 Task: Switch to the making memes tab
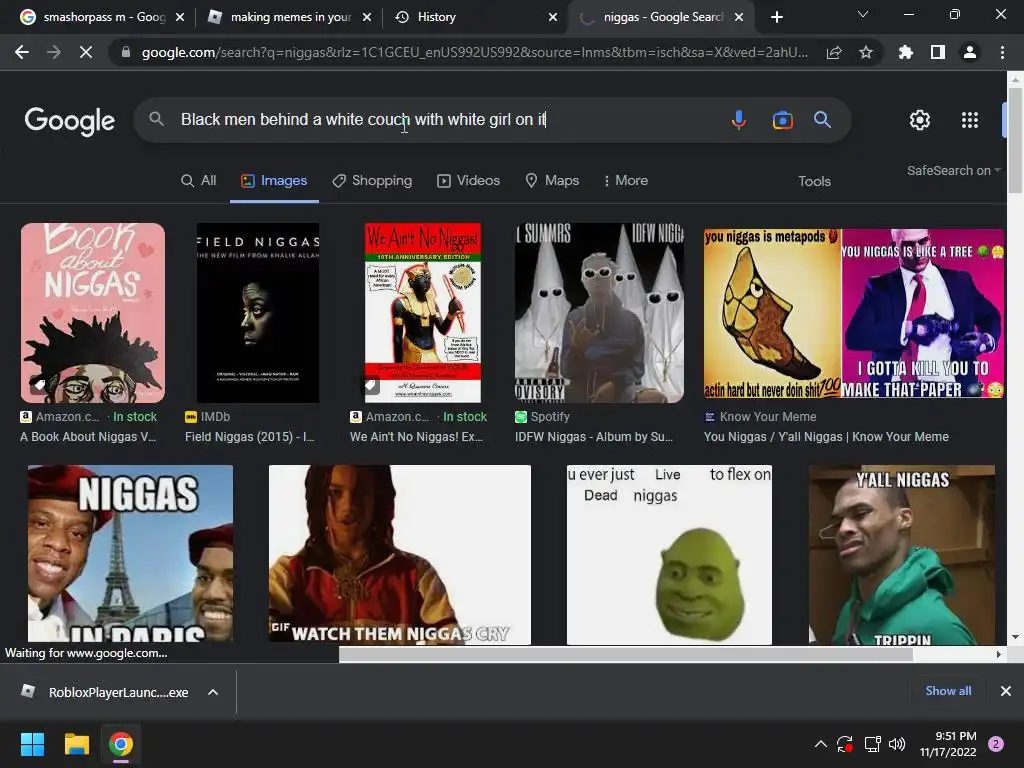coord(287,17)
